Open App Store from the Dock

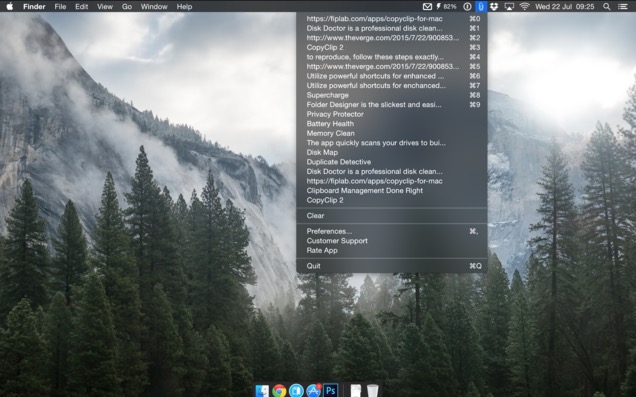314,391
